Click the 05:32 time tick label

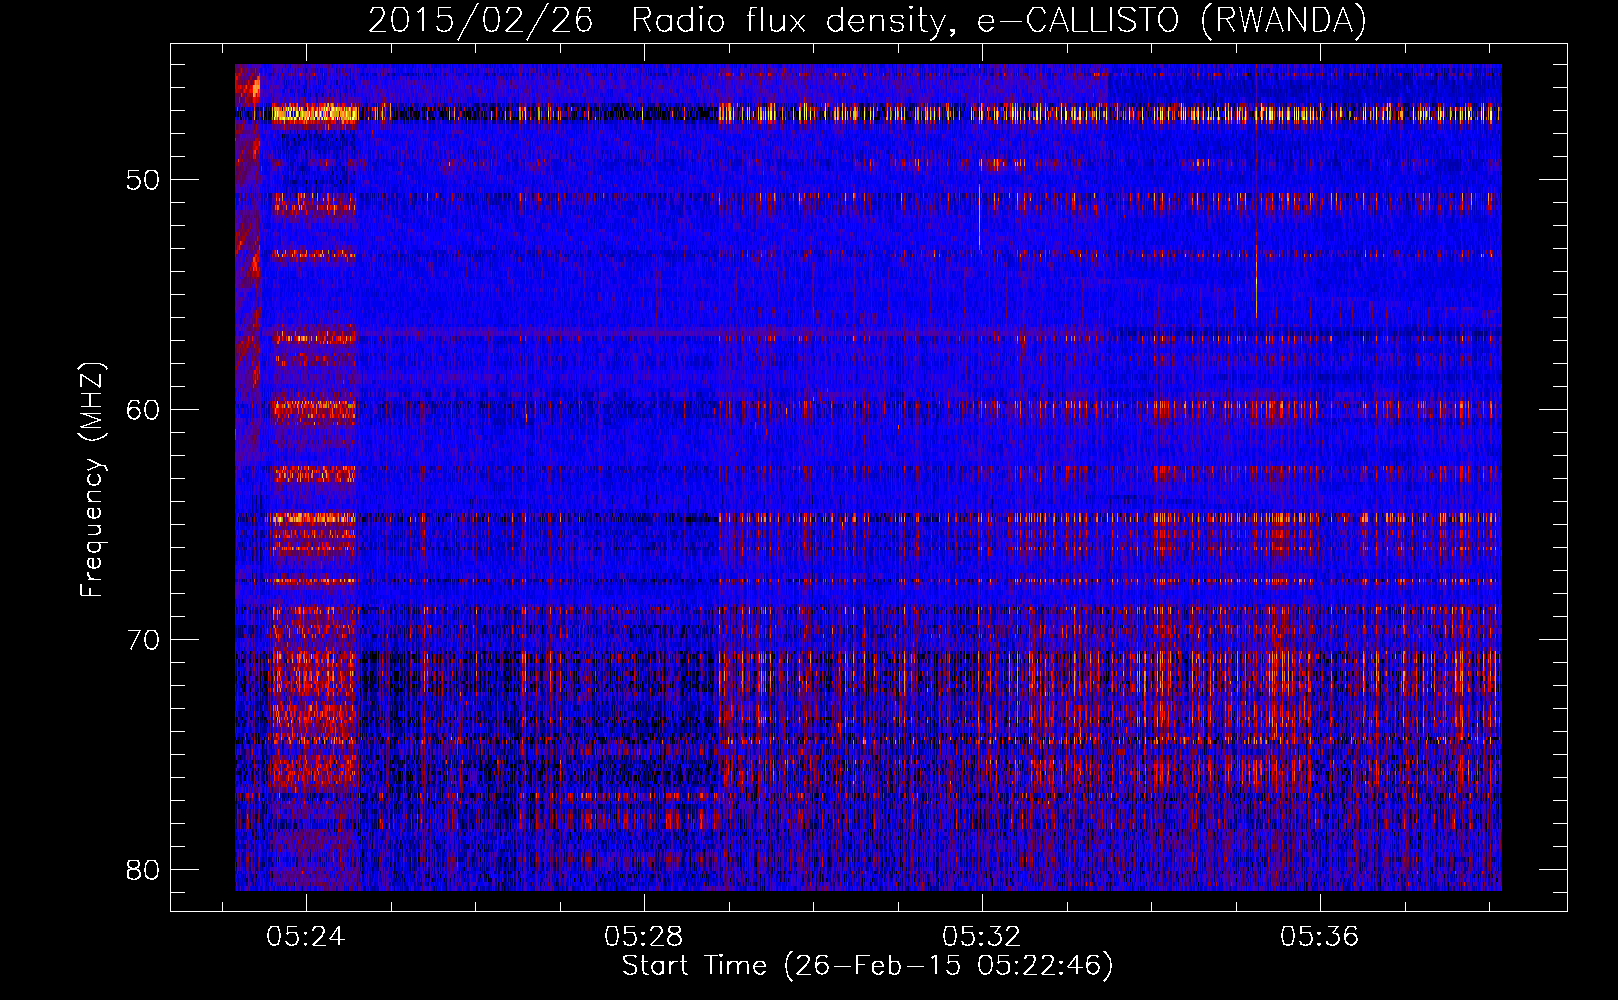[982, 936]
